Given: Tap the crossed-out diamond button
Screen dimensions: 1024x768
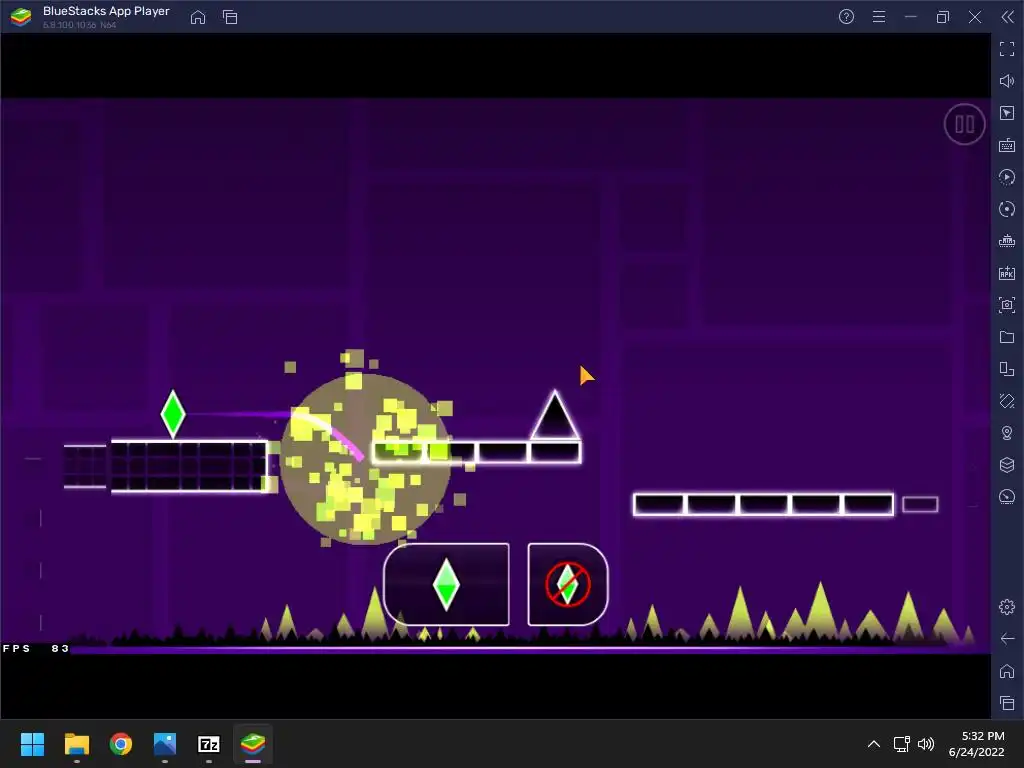Looking at the screenshot, I should [568, 584].
